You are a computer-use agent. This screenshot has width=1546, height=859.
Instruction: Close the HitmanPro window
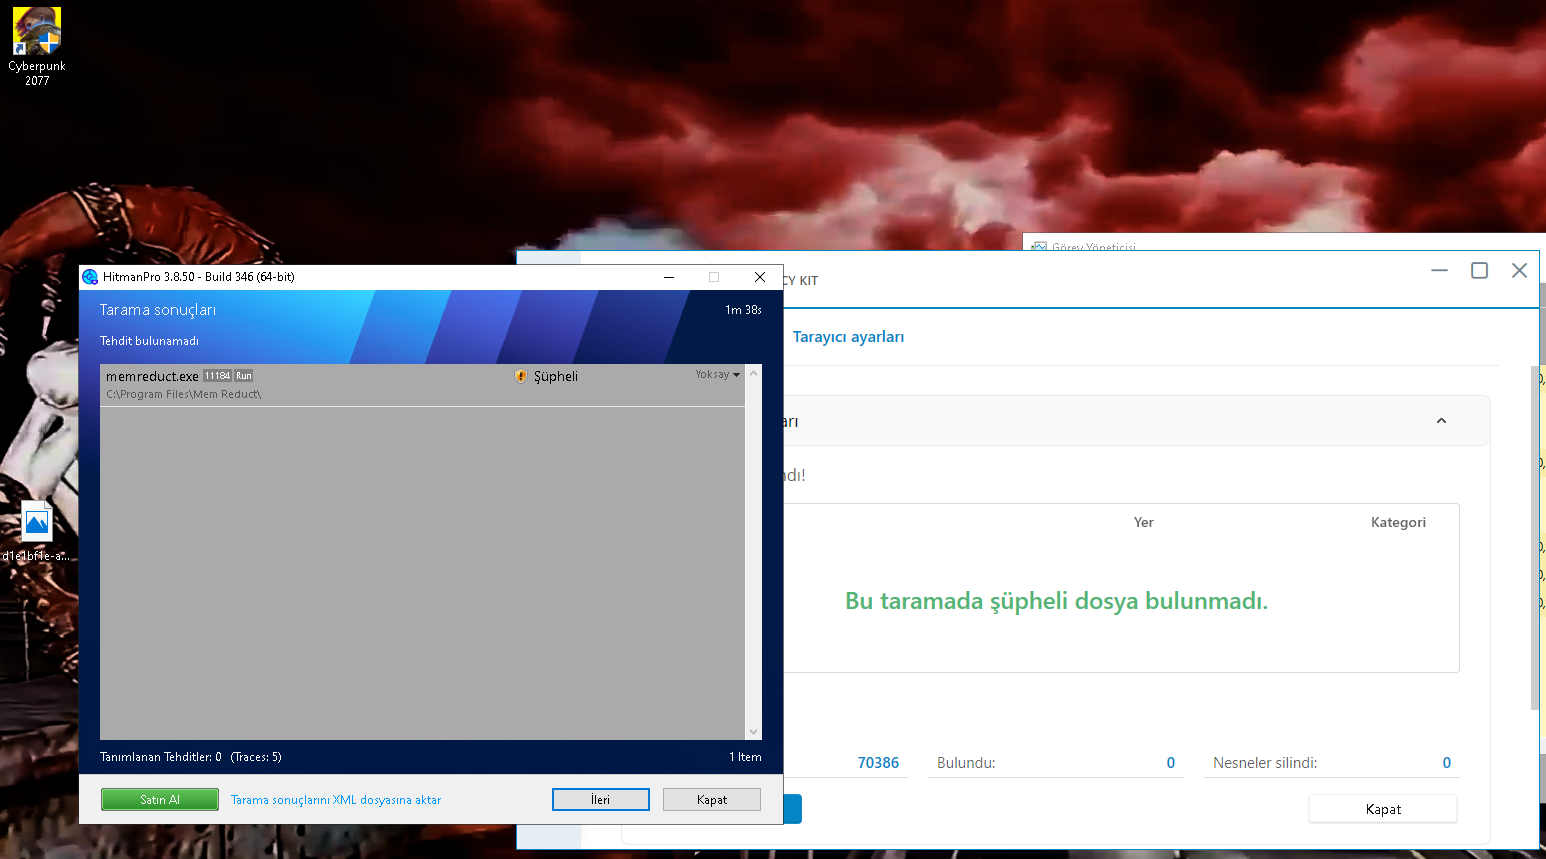tap(760, 277)
